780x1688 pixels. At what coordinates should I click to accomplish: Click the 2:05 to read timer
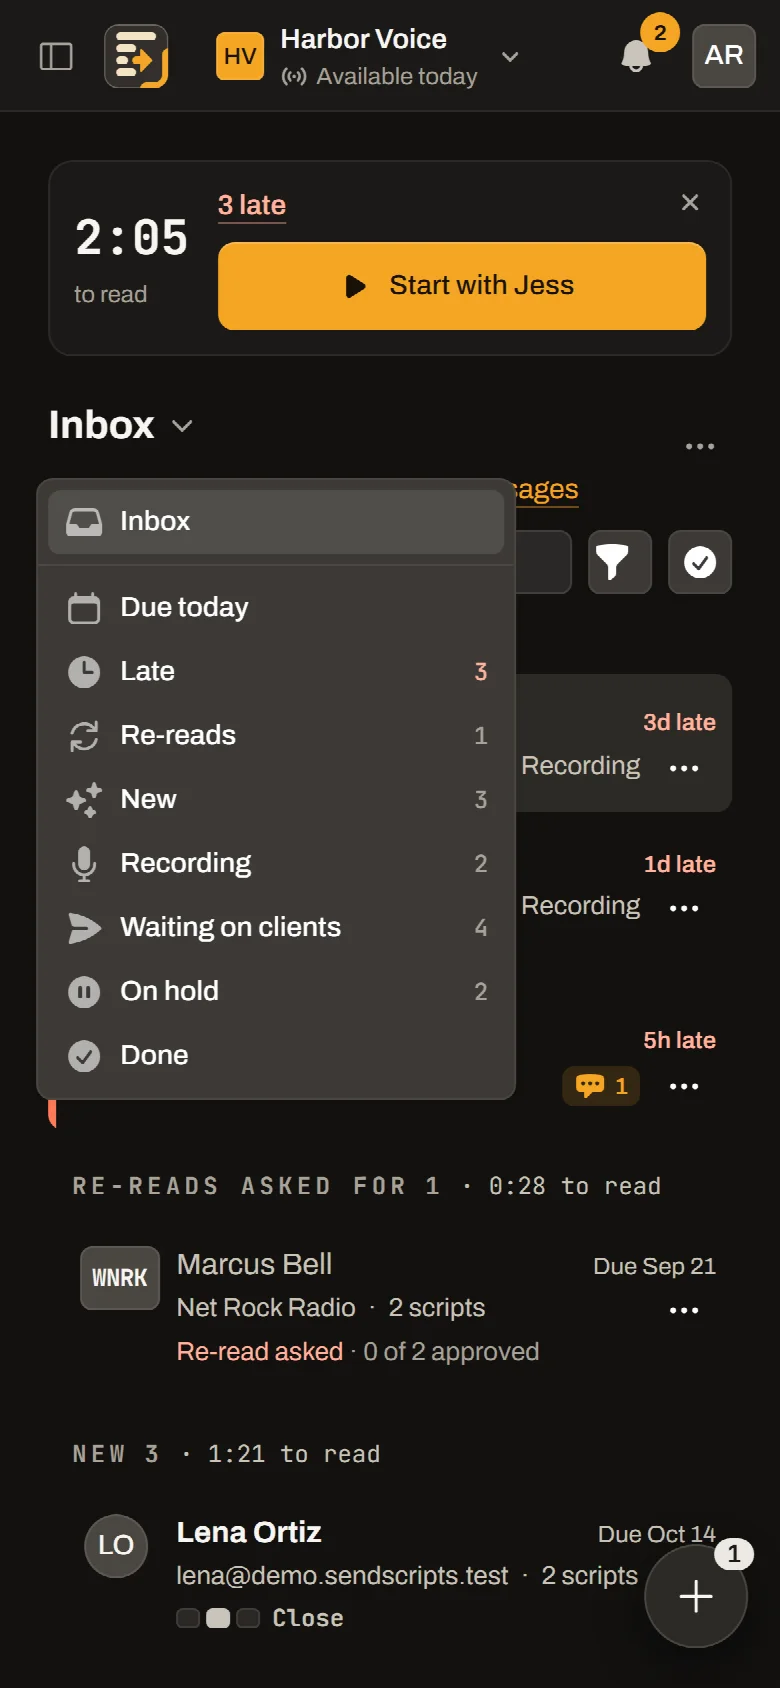coord(131,260)
